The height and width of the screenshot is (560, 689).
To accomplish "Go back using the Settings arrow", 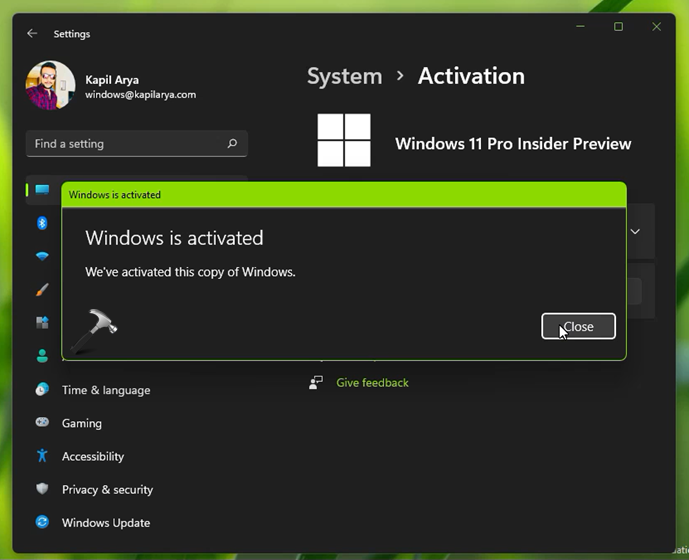I will click(32, 33).
